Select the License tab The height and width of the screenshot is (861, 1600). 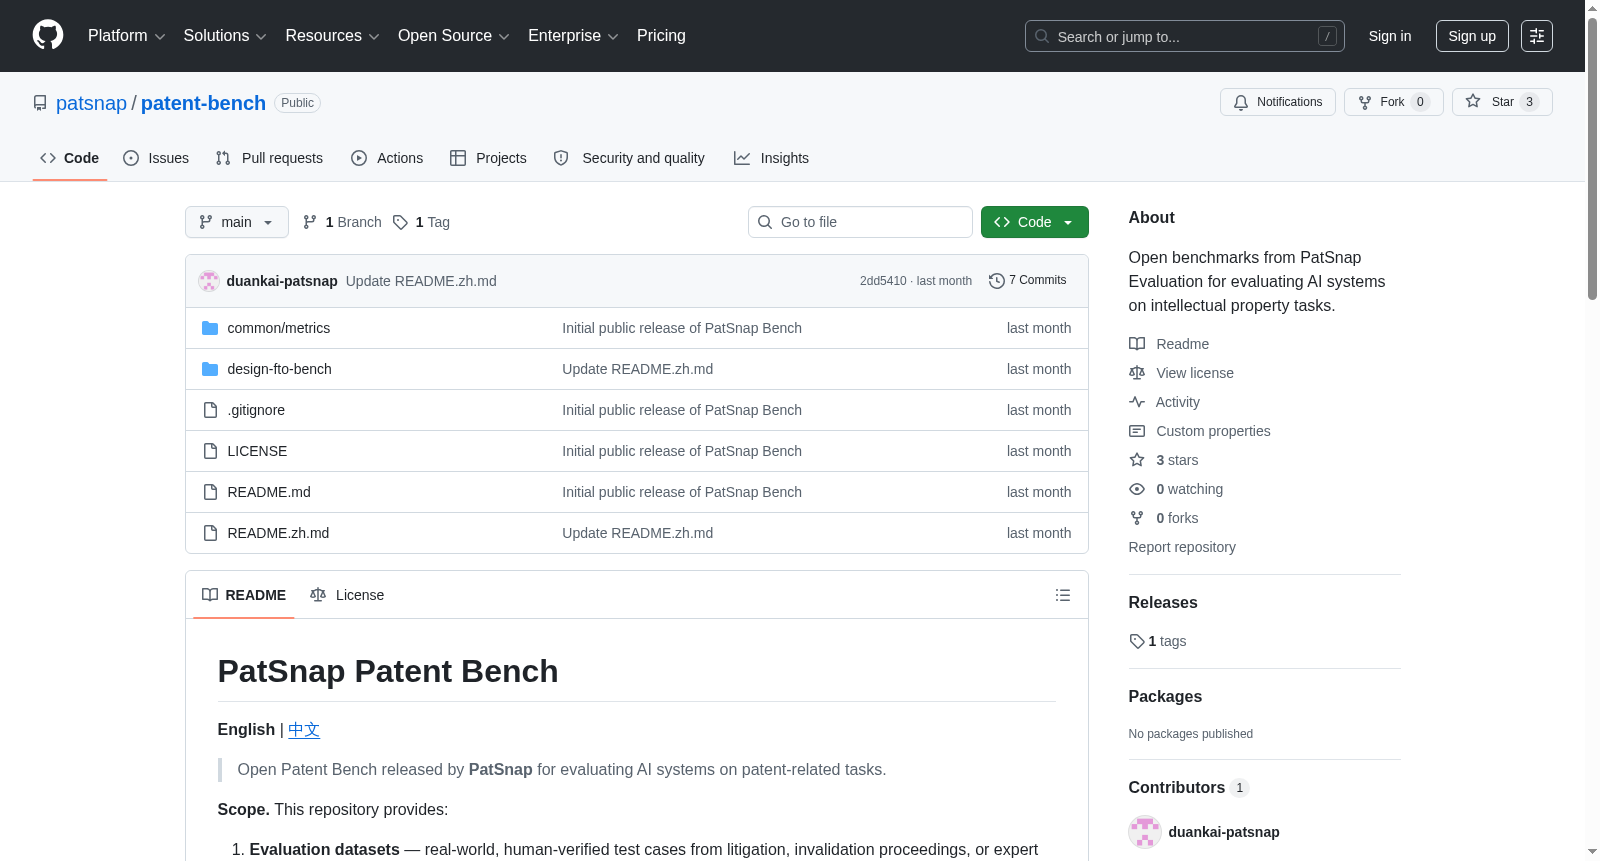(347, 595)
